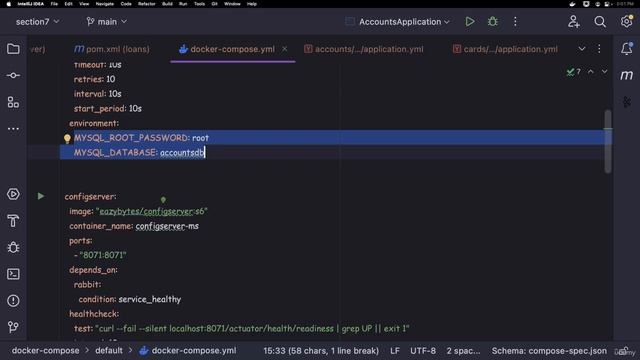Open the Git menu in menu bar

click(x=214, y=4)
